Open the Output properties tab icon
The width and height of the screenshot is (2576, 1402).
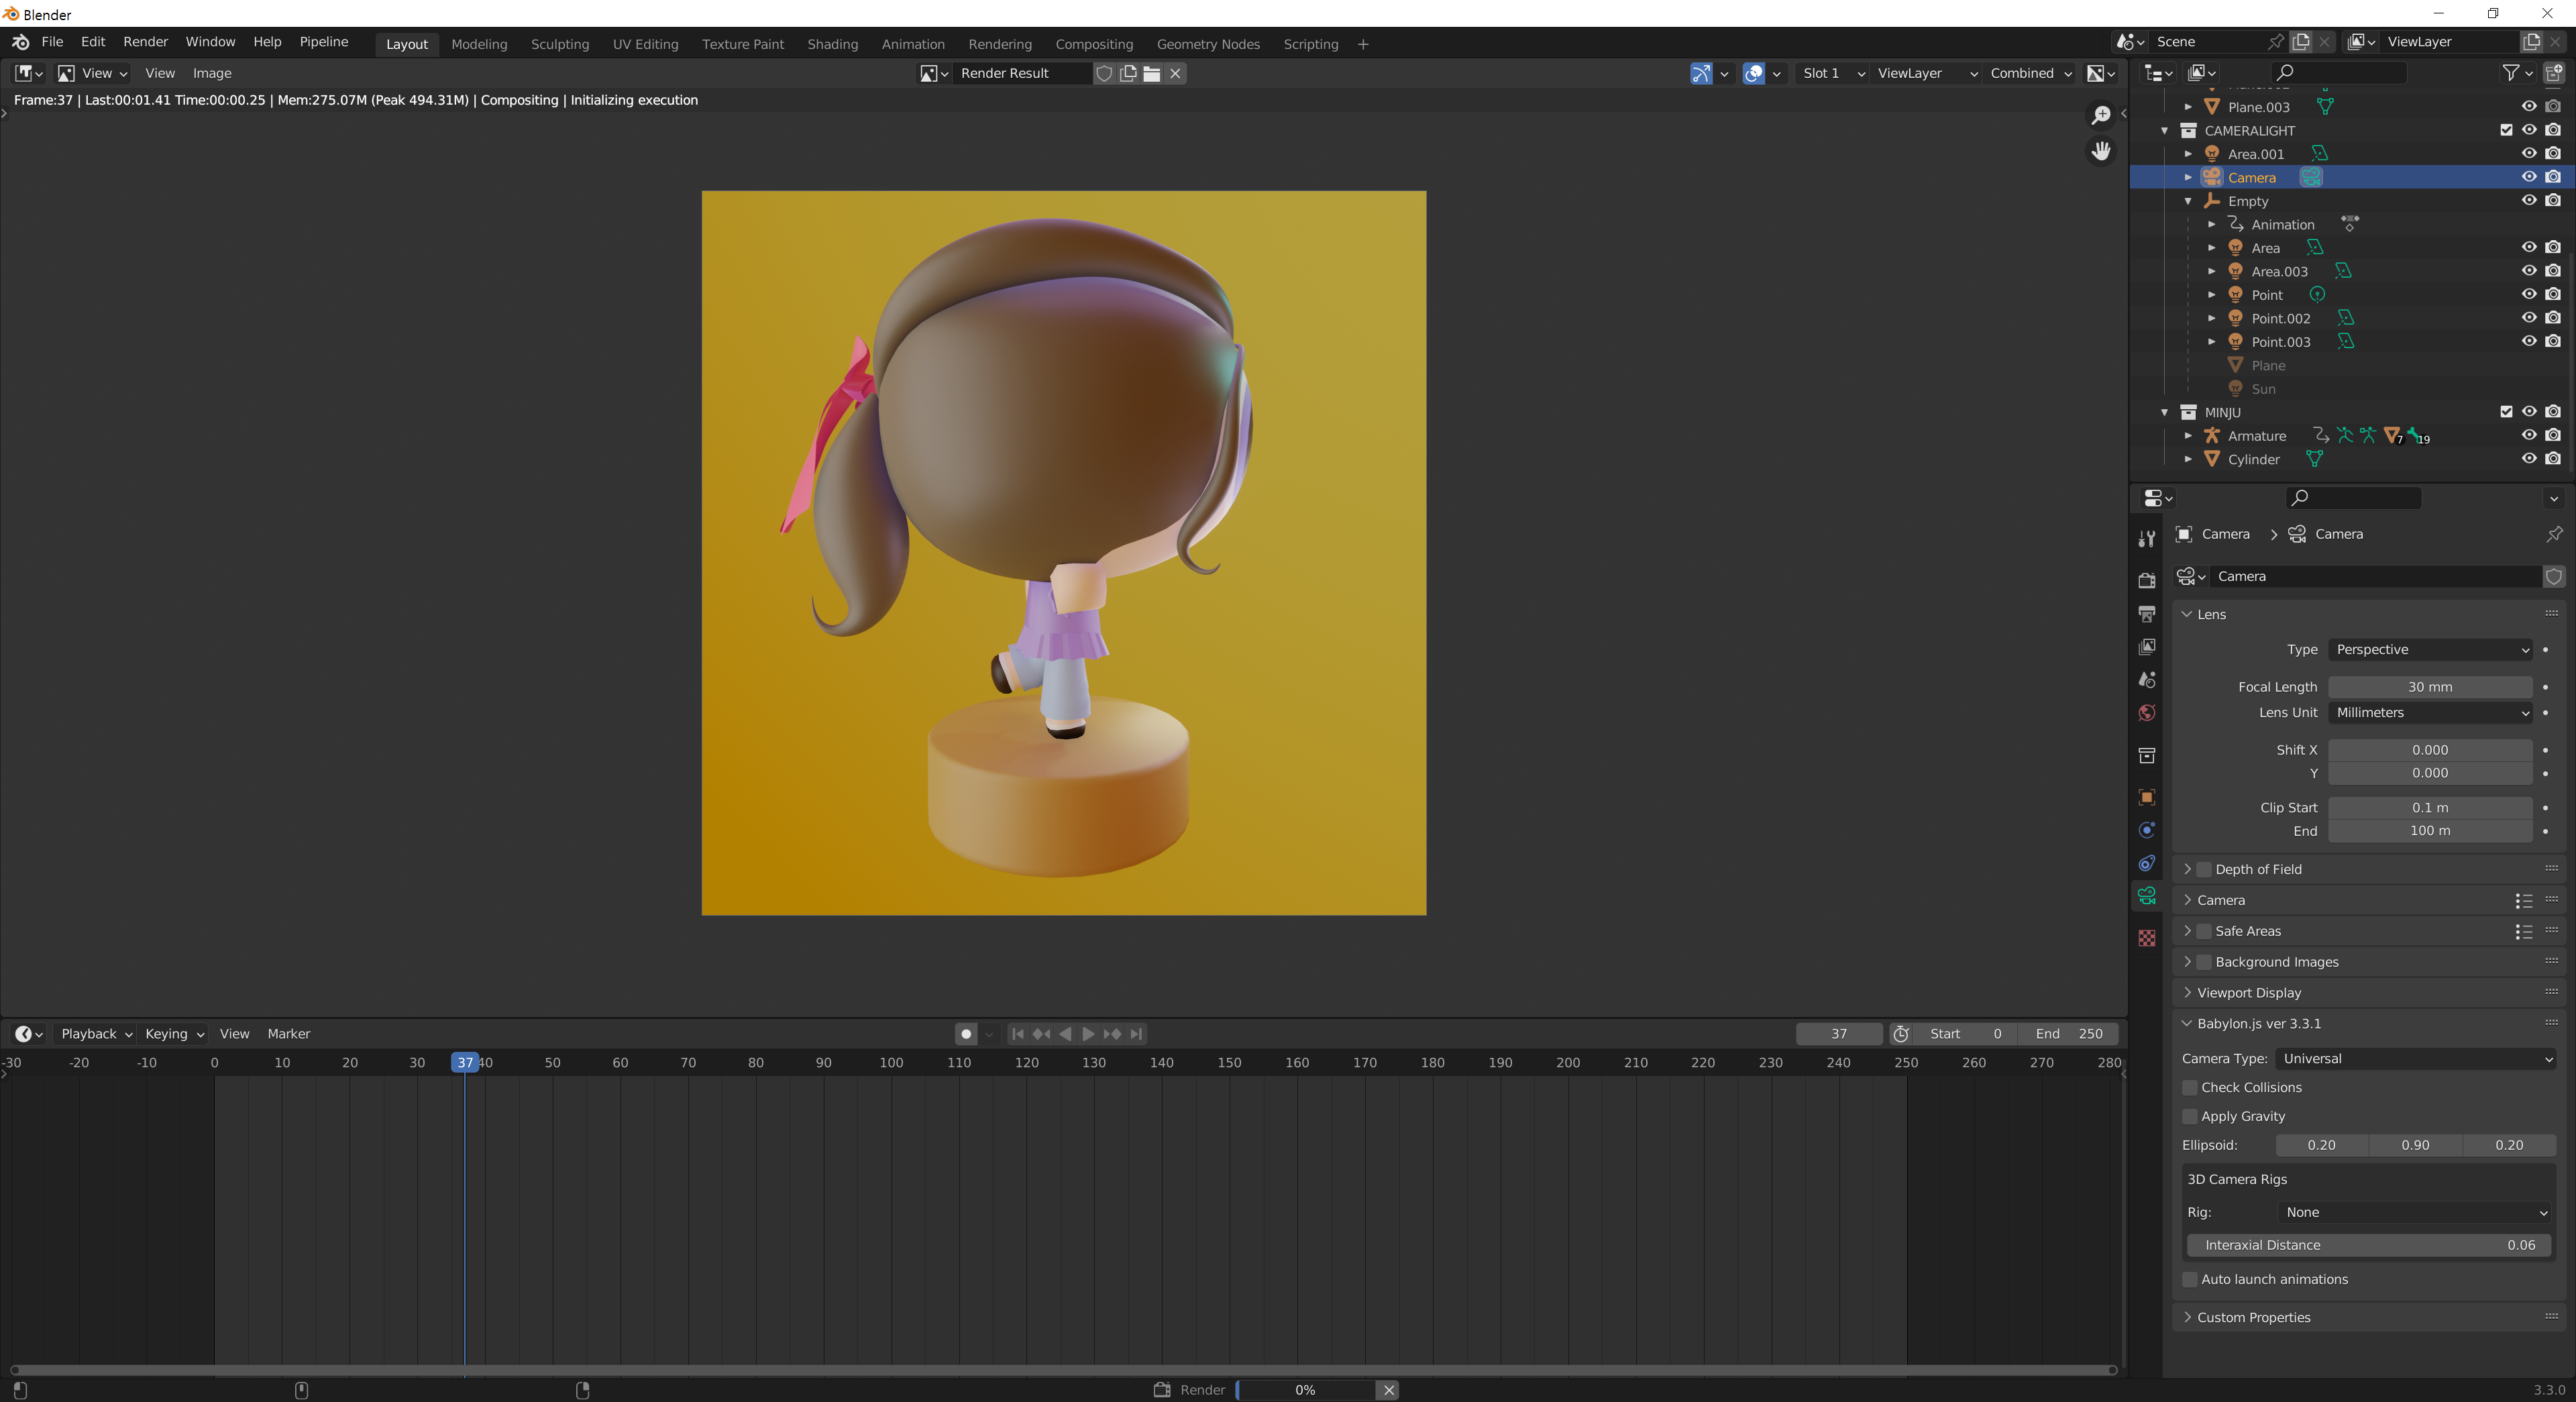click(2146, 613)
